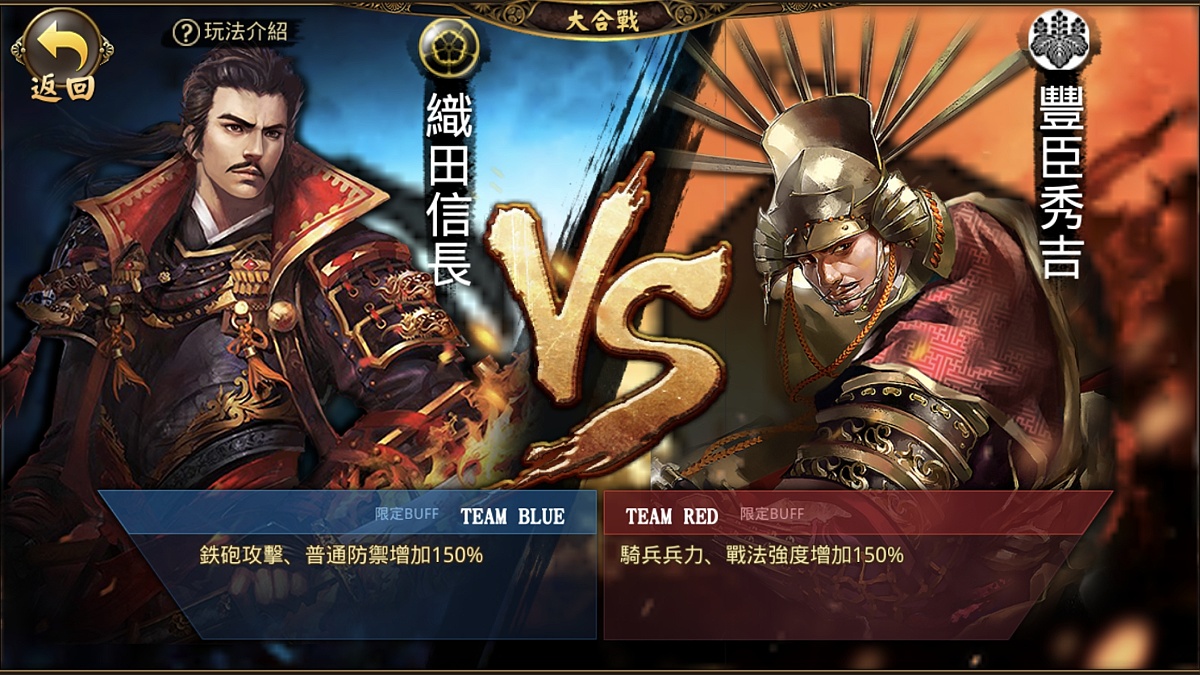Screen dimensions: 1200x675
Task: Select the 鉄砲攻擊 buff description
Action: tap(341, 555)
